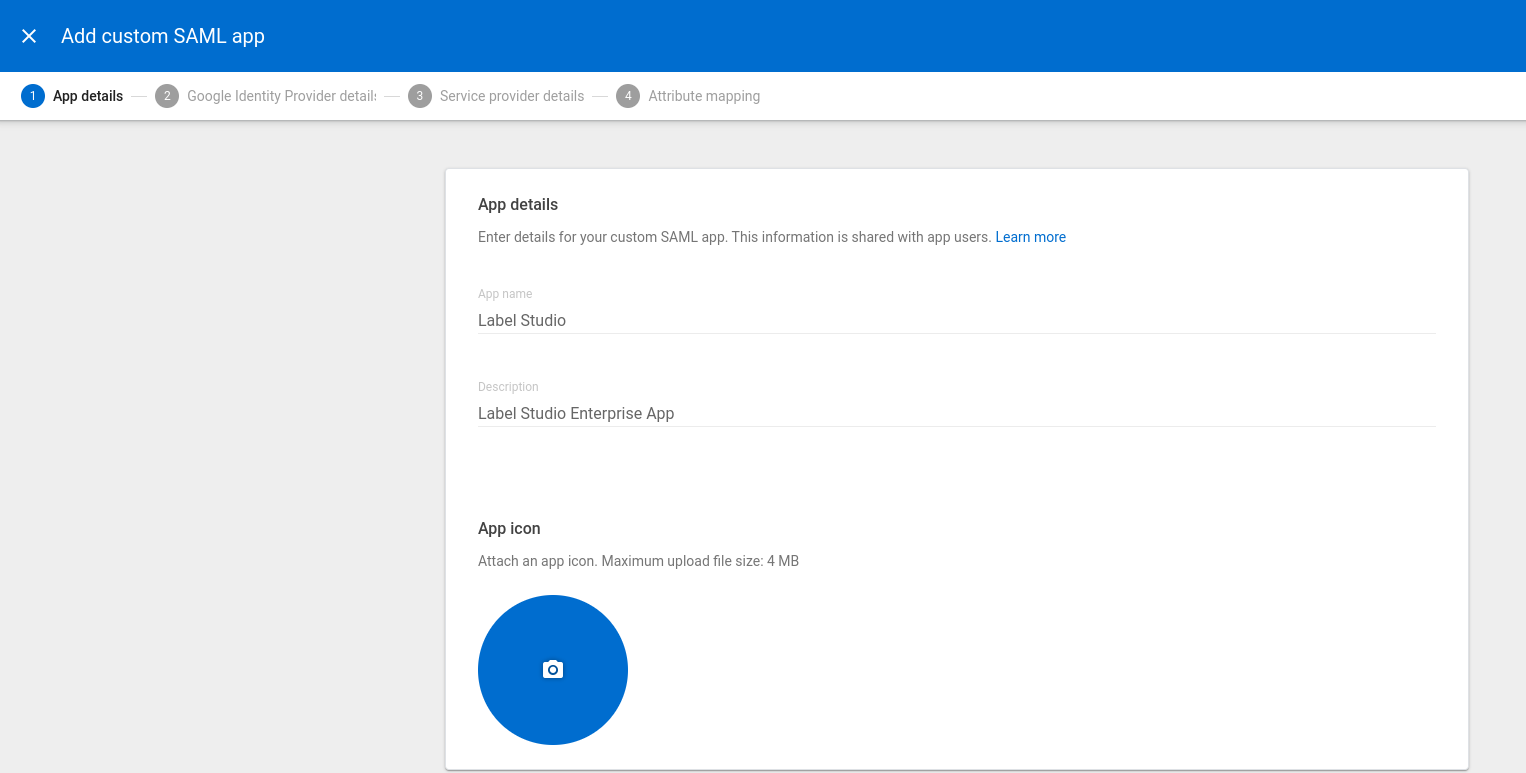Focus the App name field with Label Studio
The image size is (1526, 773).
point(956,320)
